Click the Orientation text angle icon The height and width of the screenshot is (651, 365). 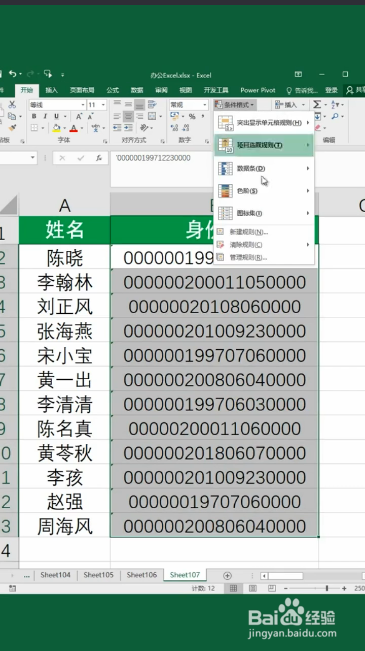pos(144,127)
